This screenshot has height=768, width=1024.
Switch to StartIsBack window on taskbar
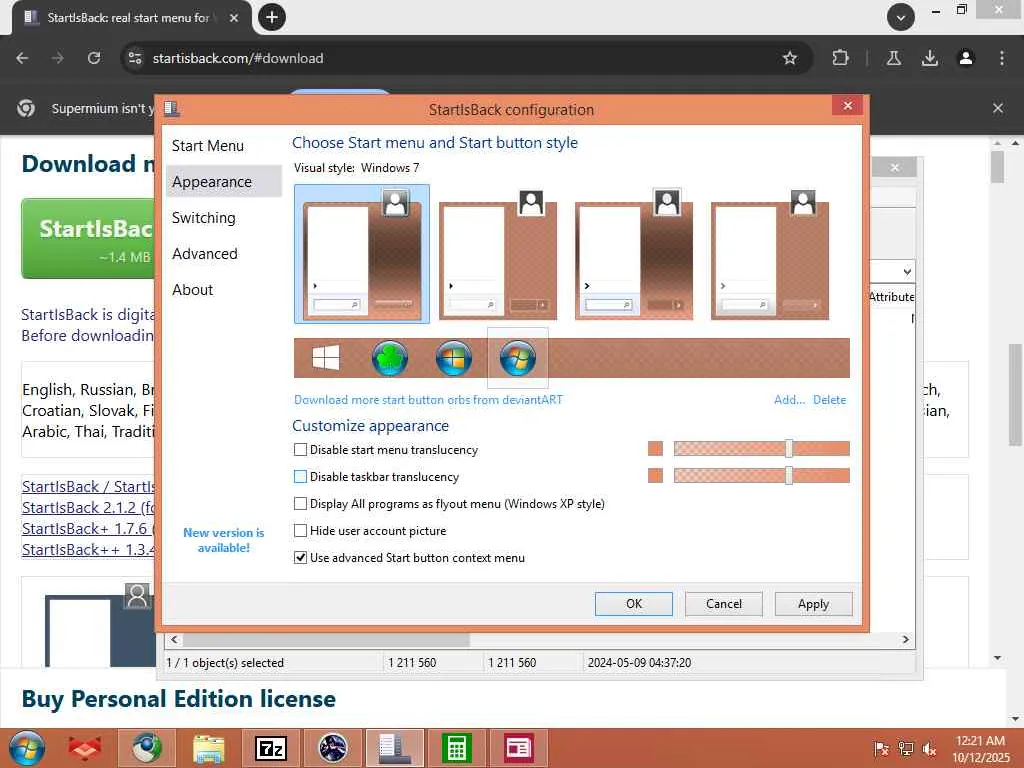point(394,748)
